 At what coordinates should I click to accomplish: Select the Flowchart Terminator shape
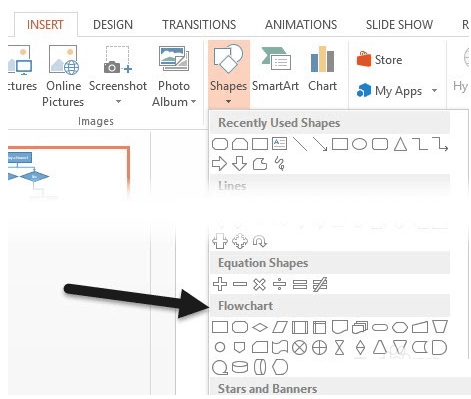[x=380, y=328]
